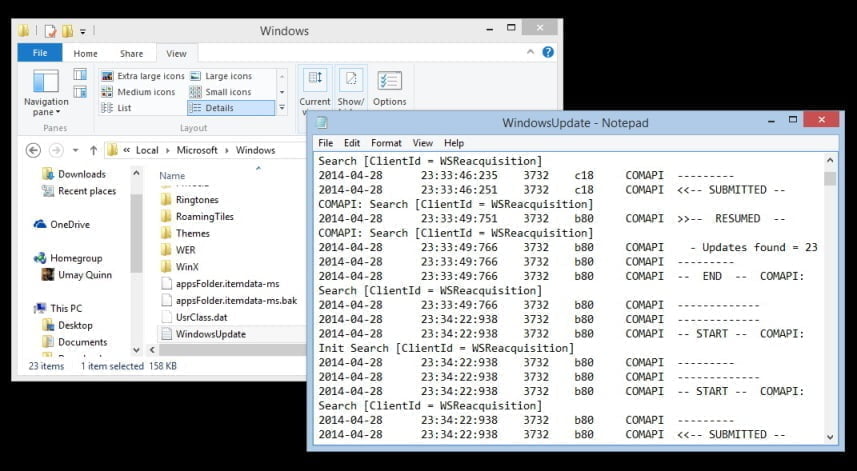Select the WinX folder

pos(180,267)
